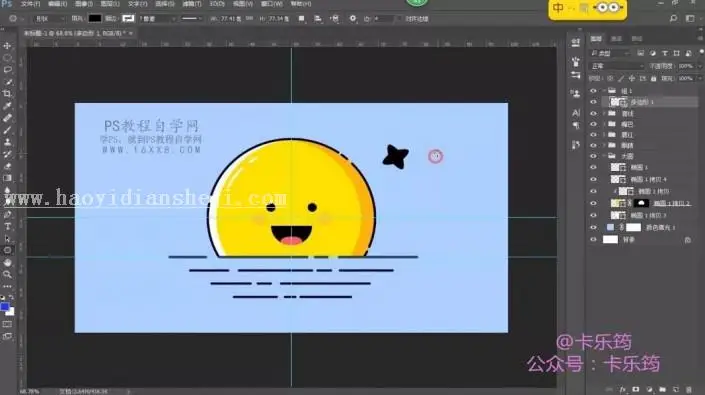
Task: Select the Pen tool
Action: (7, 214)
